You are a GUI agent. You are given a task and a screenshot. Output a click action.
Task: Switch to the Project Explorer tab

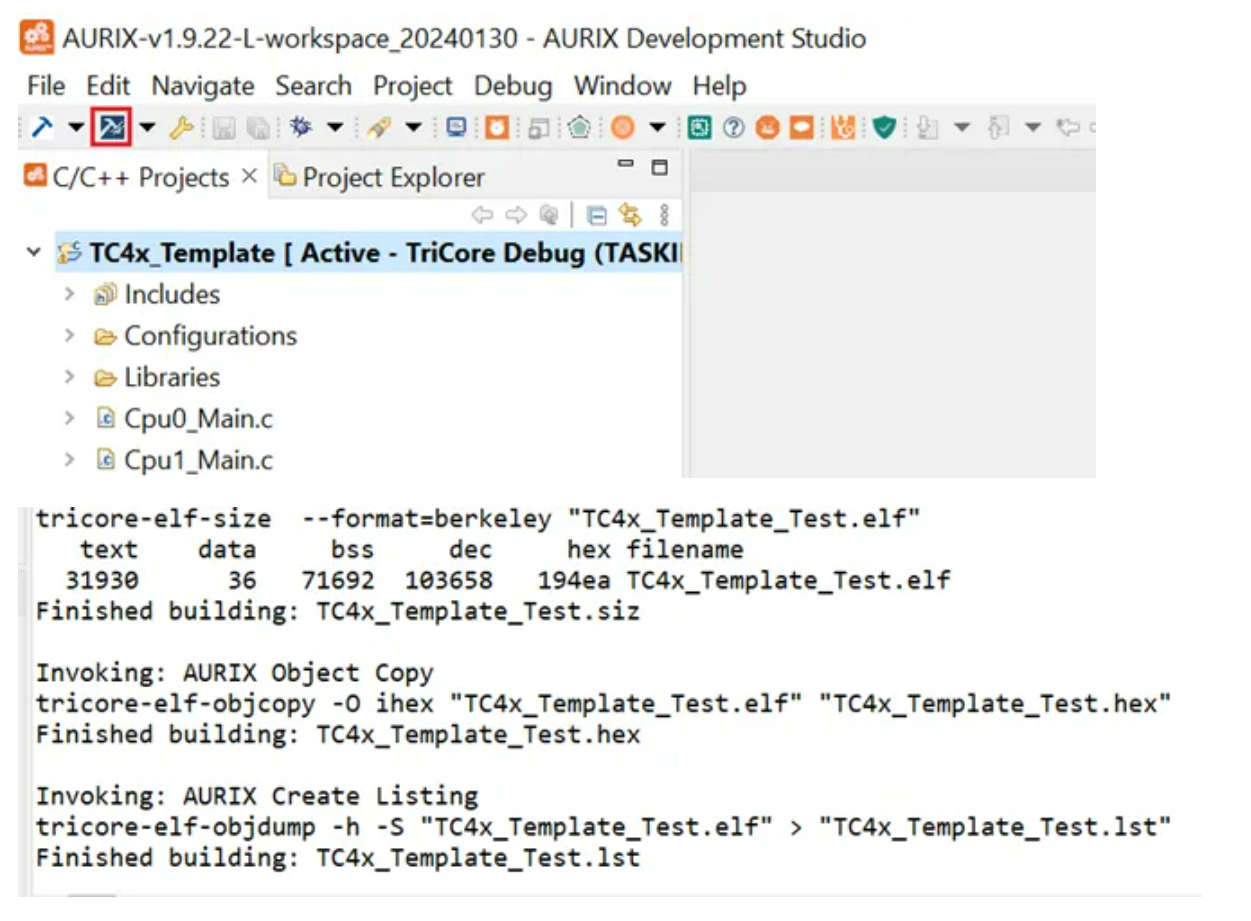click(392, 178)
